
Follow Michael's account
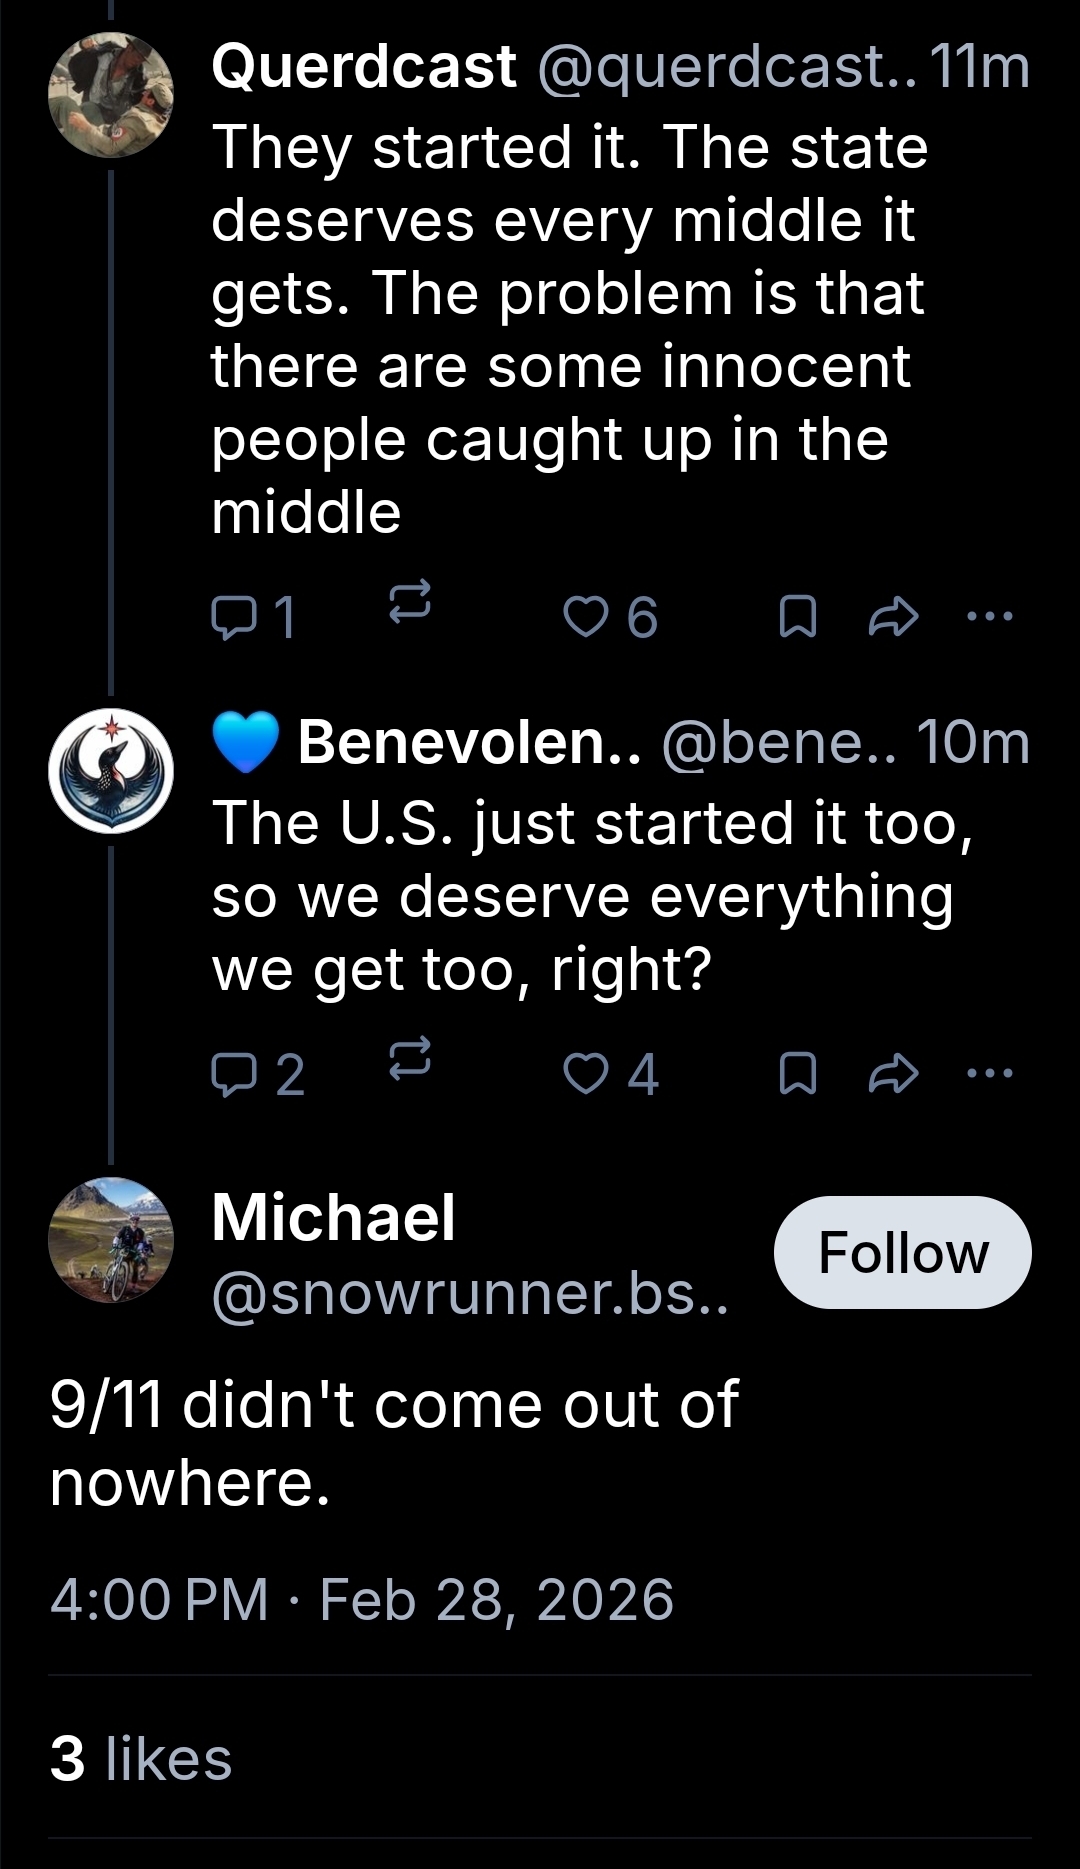tap(902, 1252)
